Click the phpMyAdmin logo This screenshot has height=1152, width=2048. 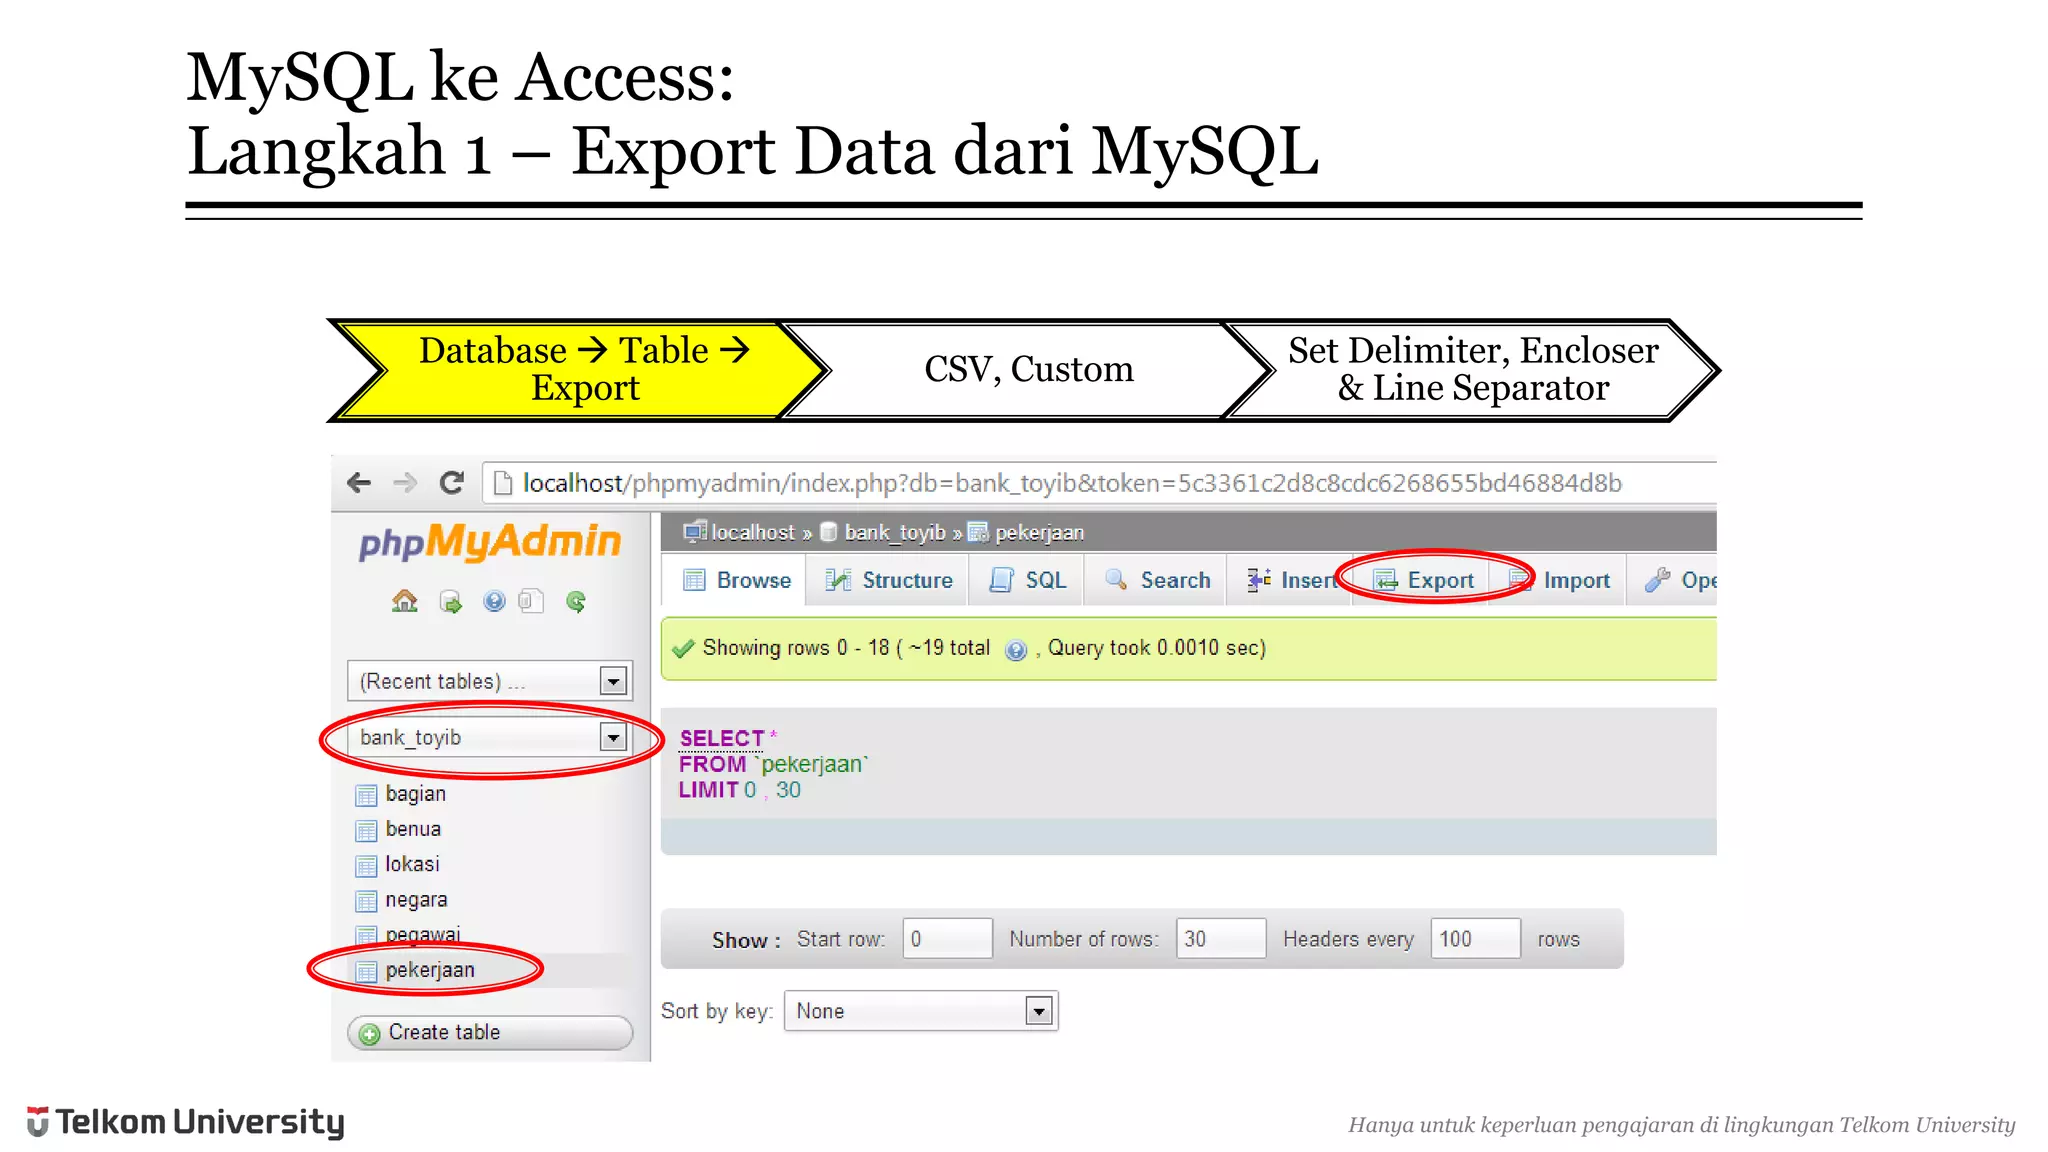tap(490, 542)
